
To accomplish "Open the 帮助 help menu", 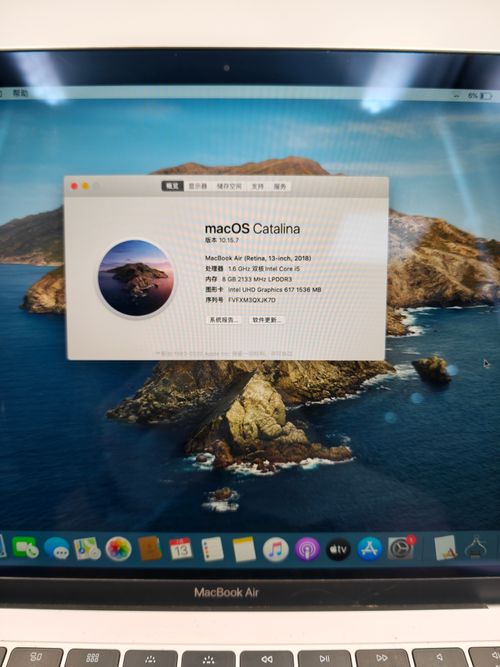I will (20, 93).
